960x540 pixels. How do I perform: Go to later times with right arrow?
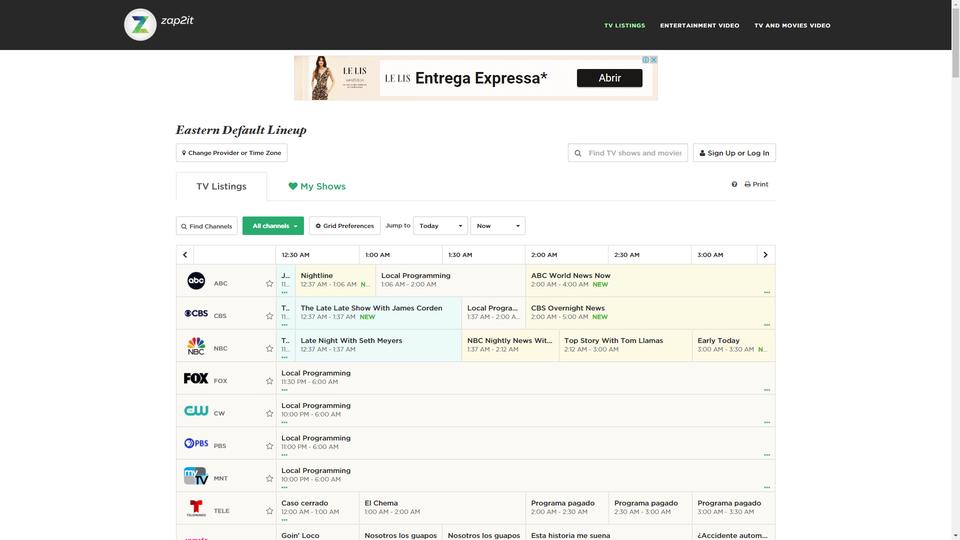click(765, 255)
